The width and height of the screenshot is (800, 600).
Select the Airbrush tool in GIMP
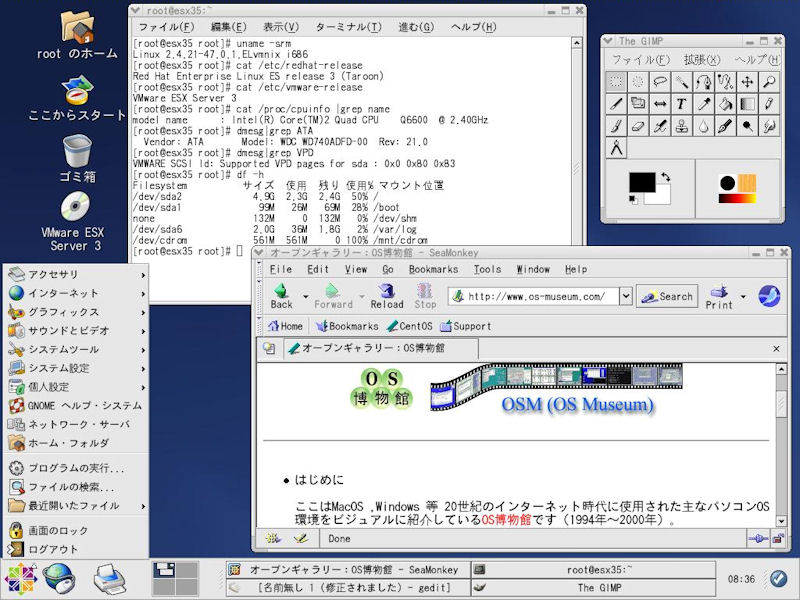tap(660, 126)
